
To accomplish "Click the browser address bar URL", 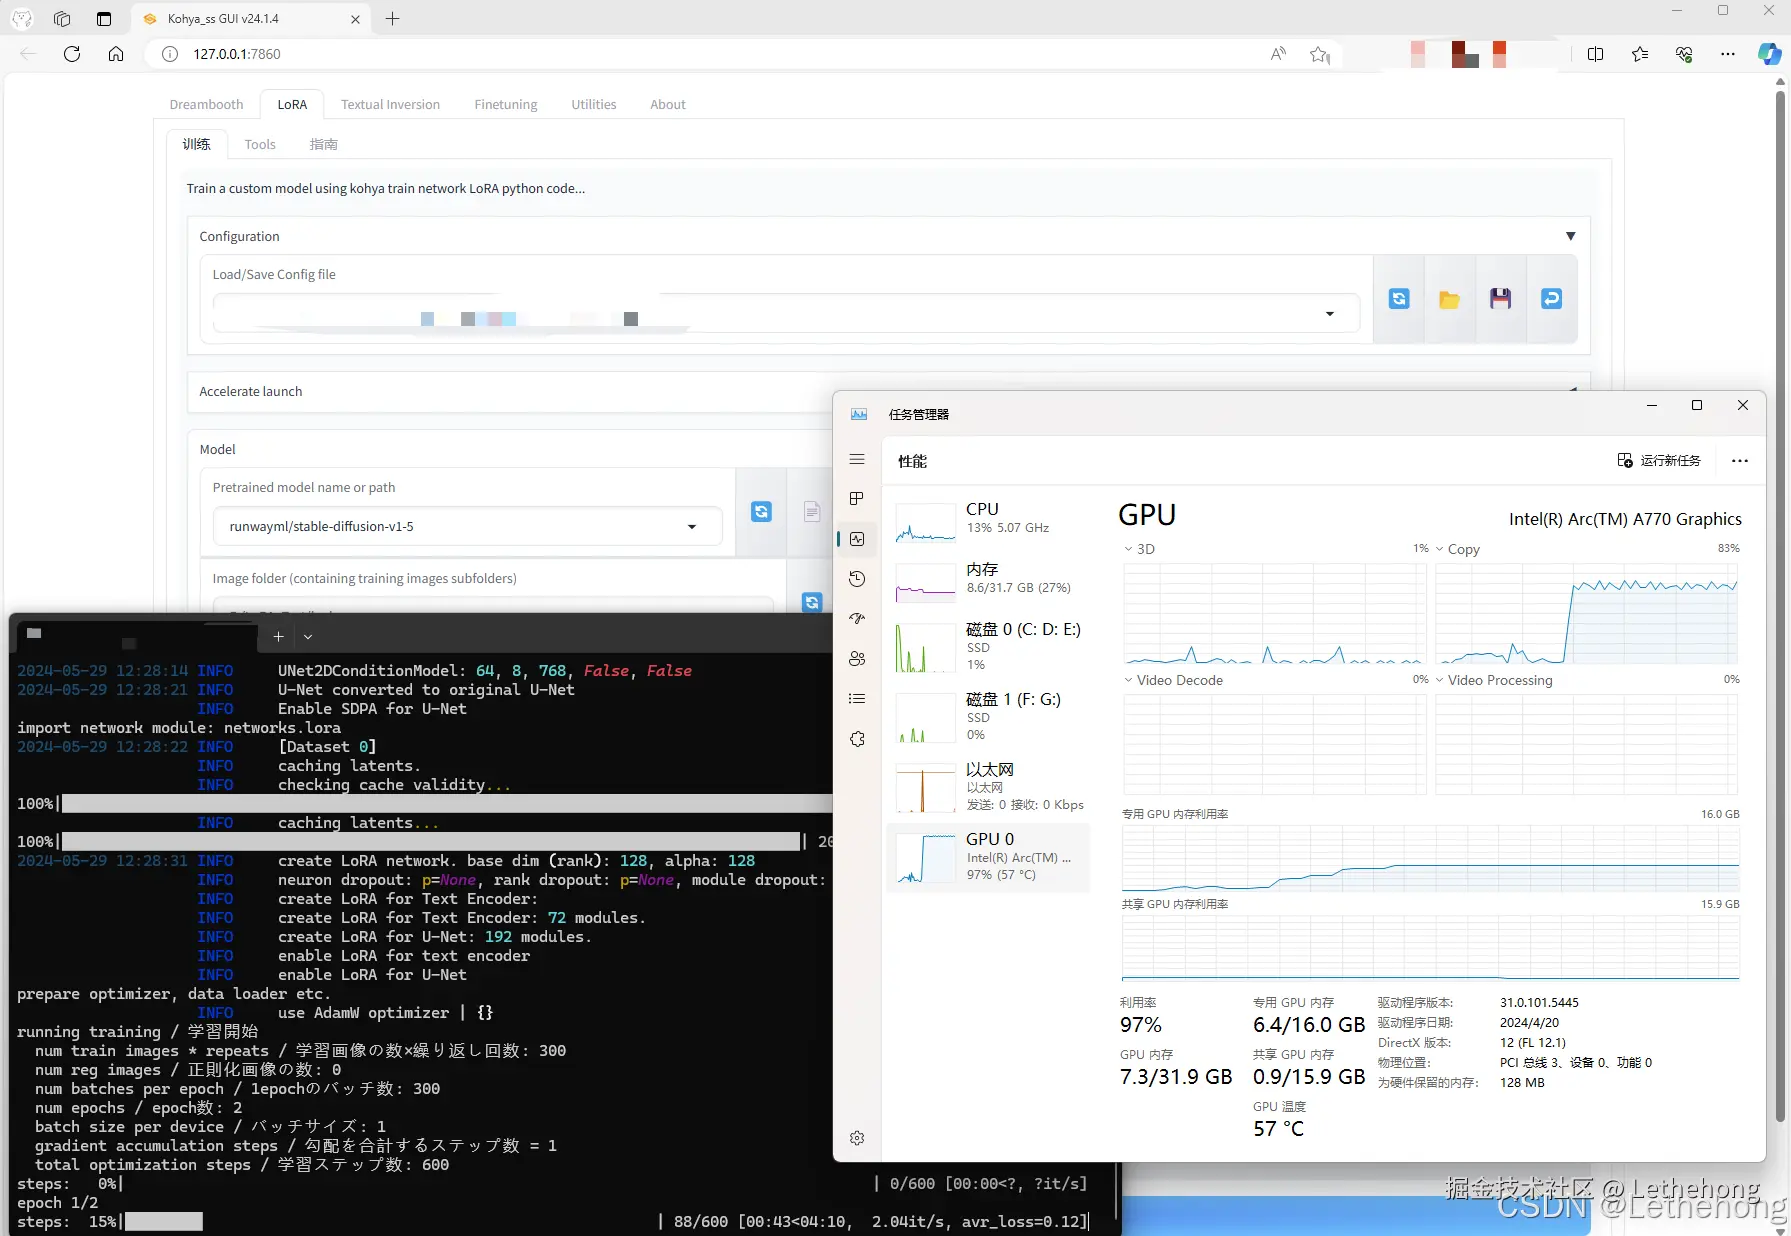I will [237, 54].
